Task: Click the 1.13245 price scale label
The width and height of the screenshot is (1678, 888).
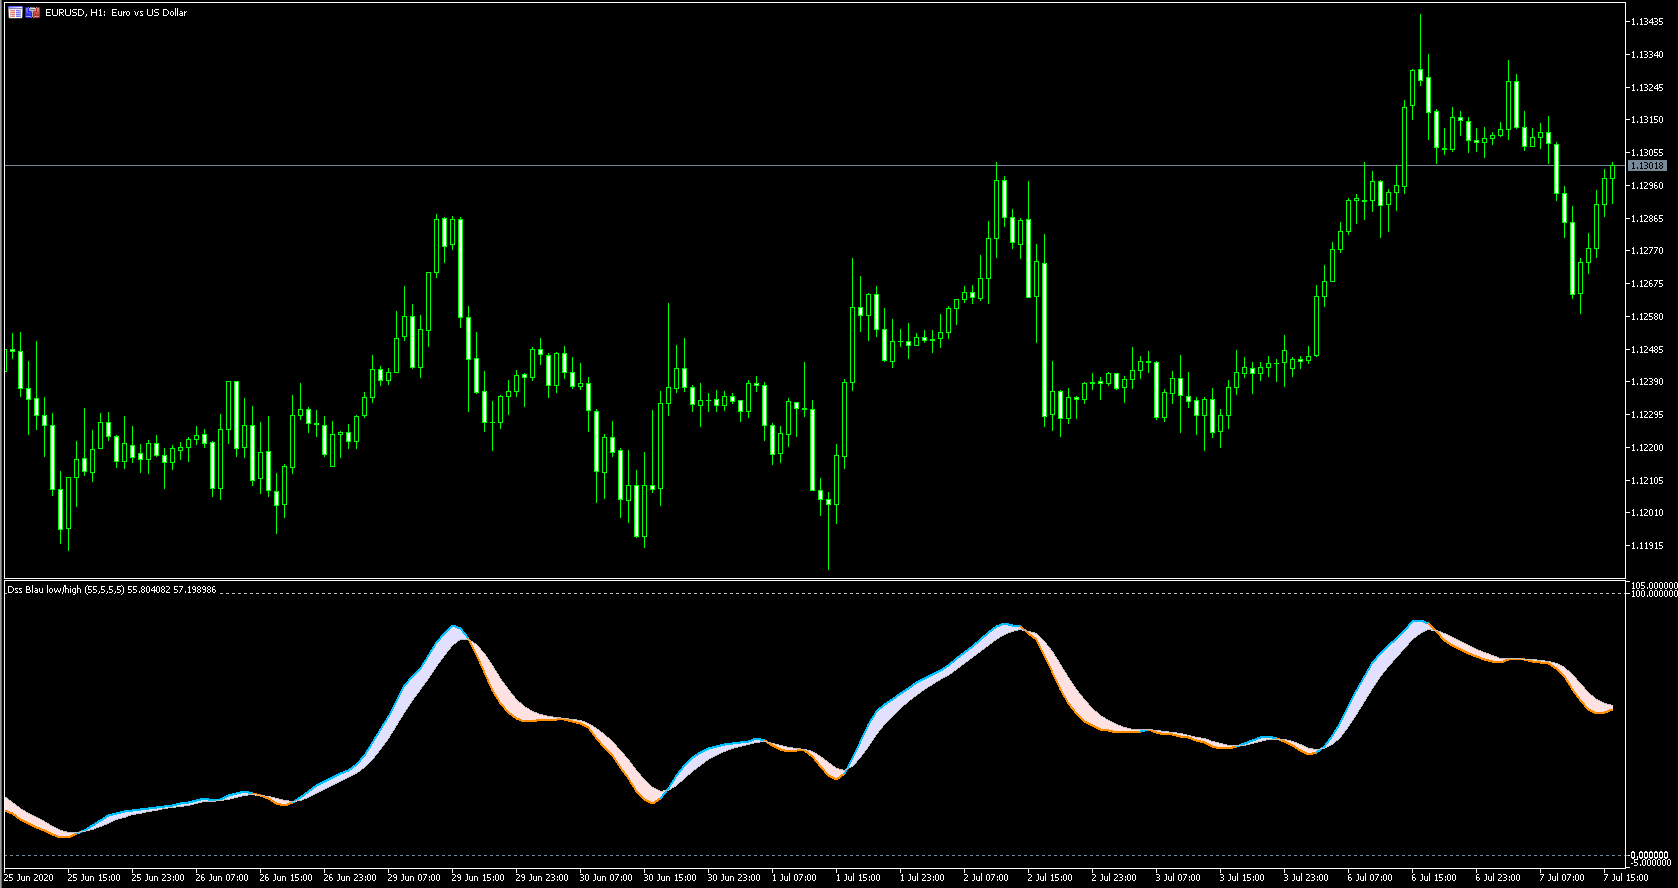Action: coord(1647,88)
